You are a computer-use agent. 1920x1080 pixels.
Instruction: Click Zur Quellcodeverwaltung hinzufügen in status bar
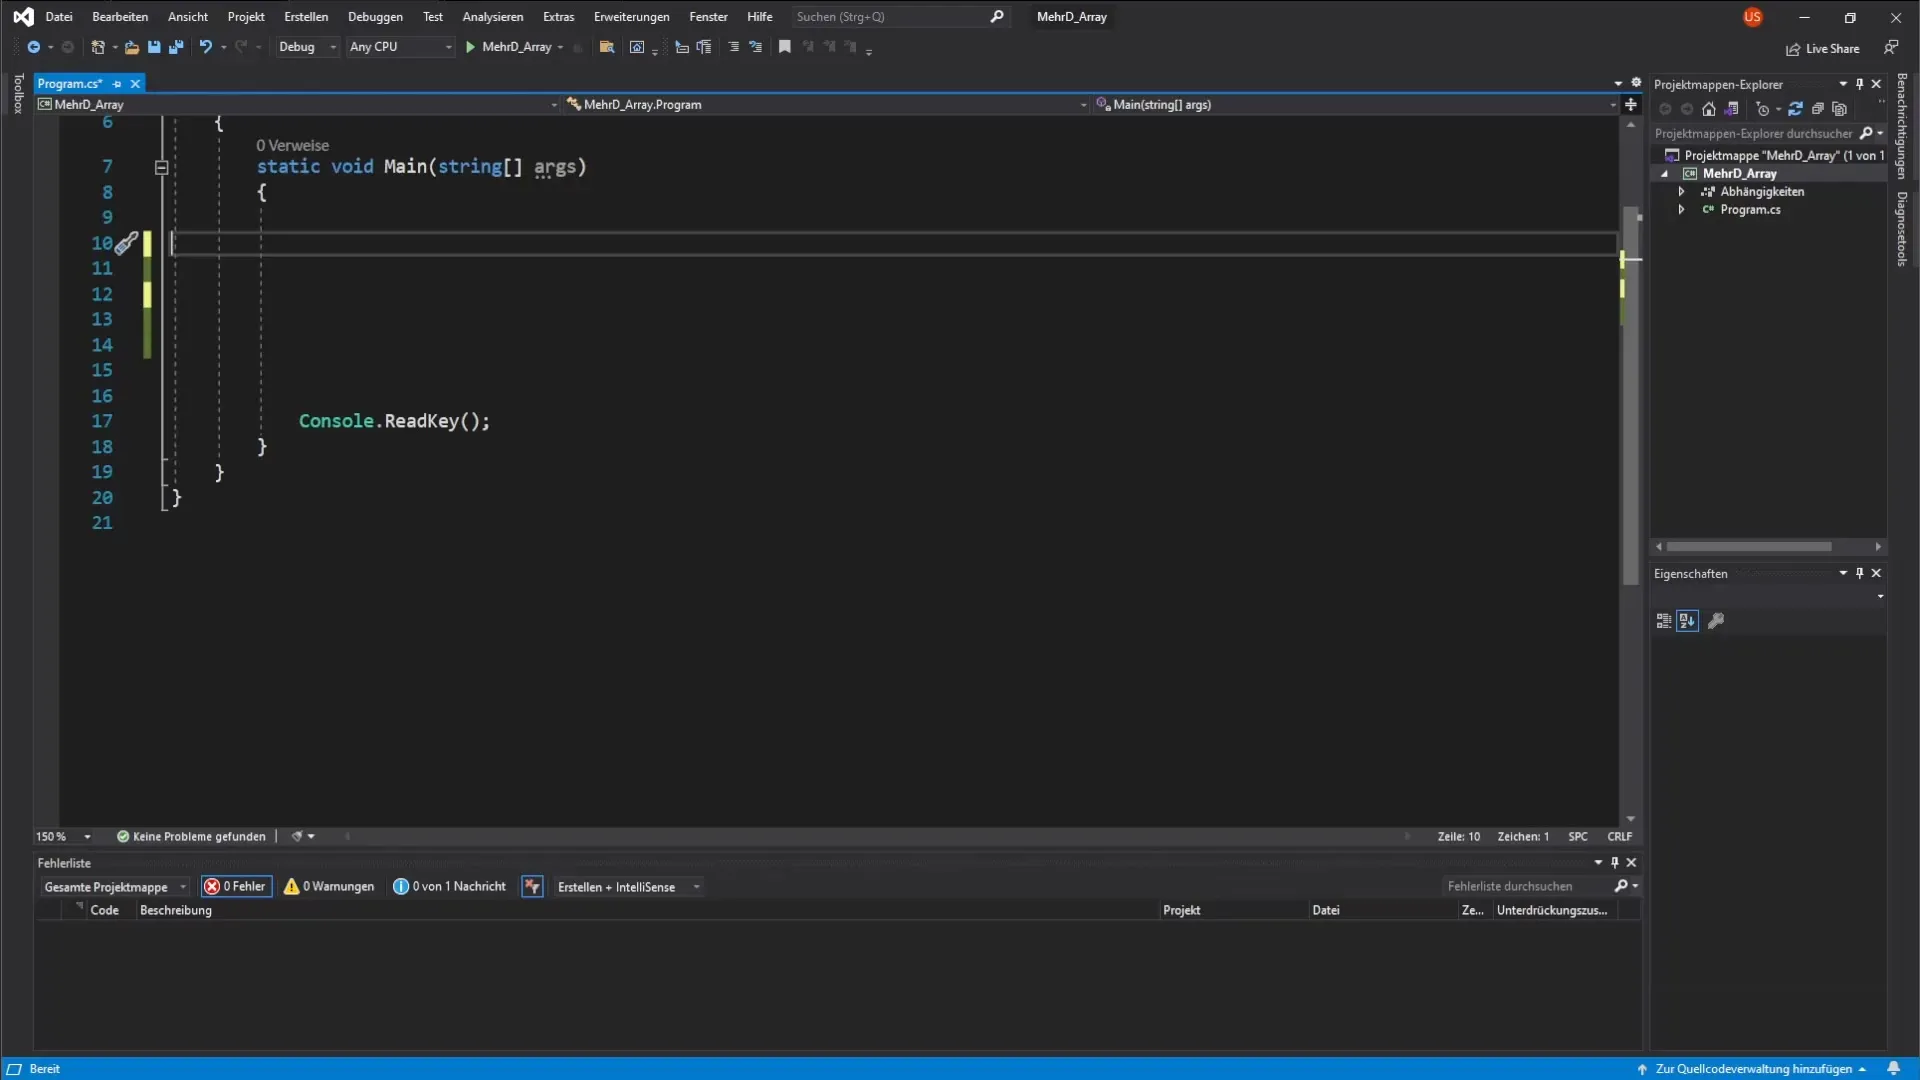[x=1752, y=1069]
